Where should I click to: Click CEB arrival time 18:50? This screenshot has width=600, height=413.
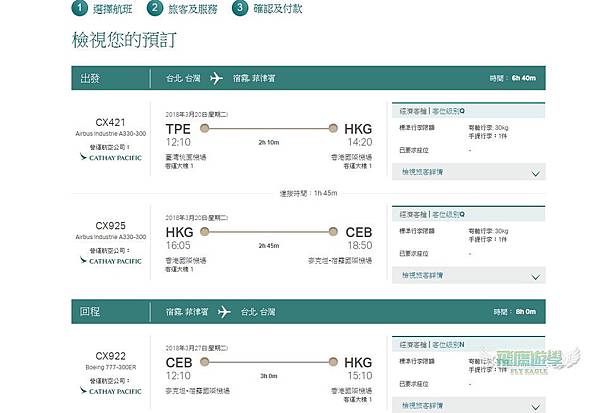(x=360, y=245)
